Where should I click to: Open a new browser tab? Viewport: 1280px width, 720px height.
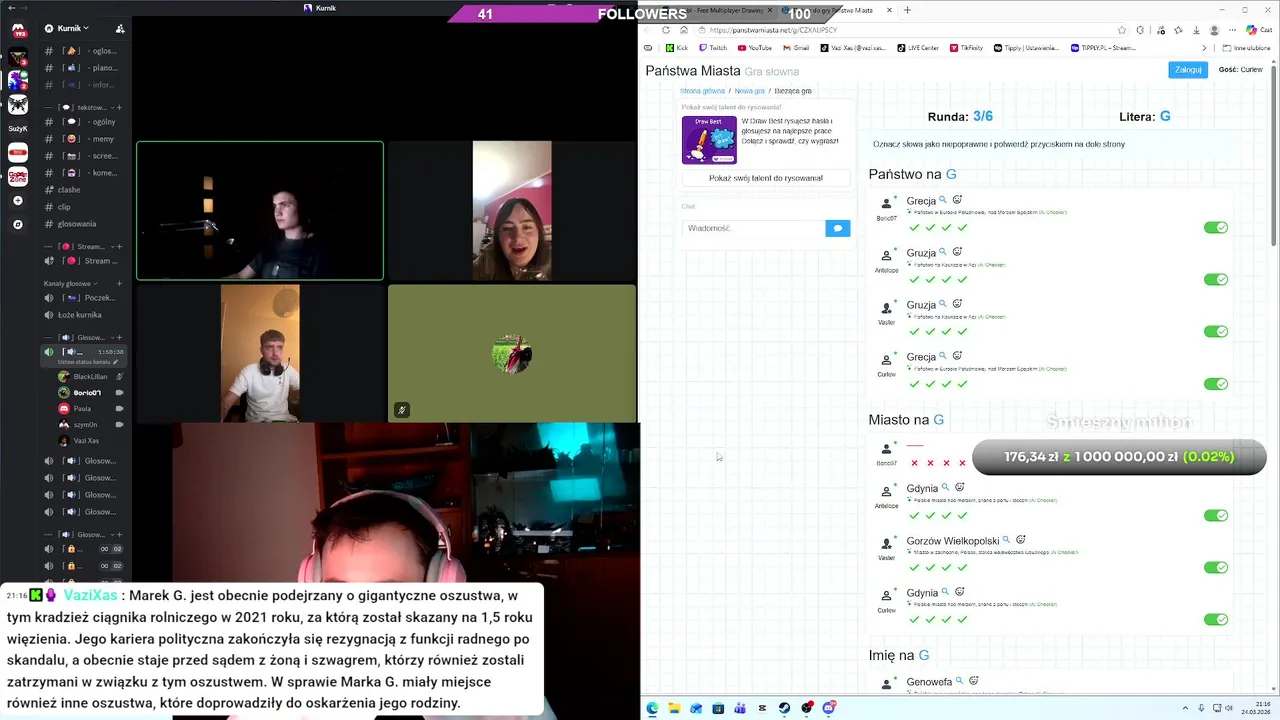click(907, 10)
